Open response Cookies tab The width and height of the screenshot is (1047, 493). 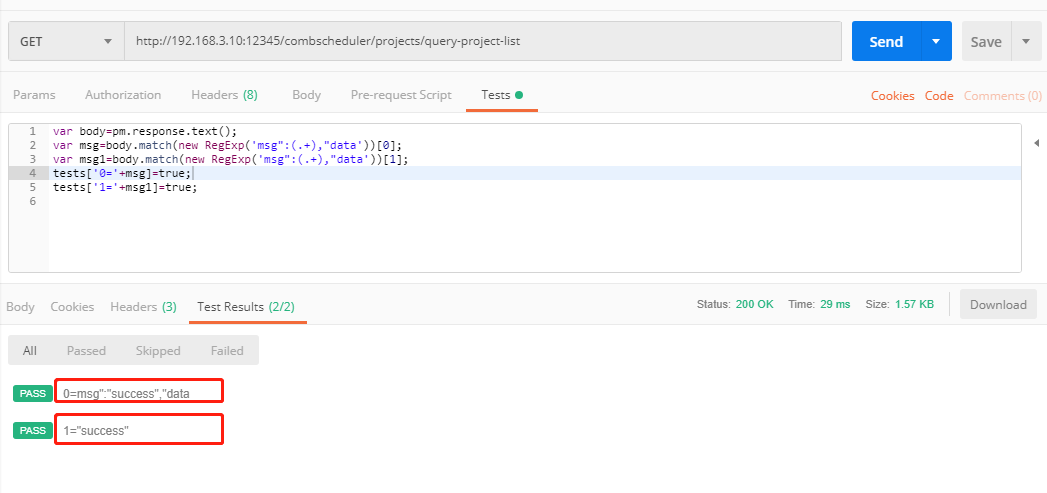point(72,307)
